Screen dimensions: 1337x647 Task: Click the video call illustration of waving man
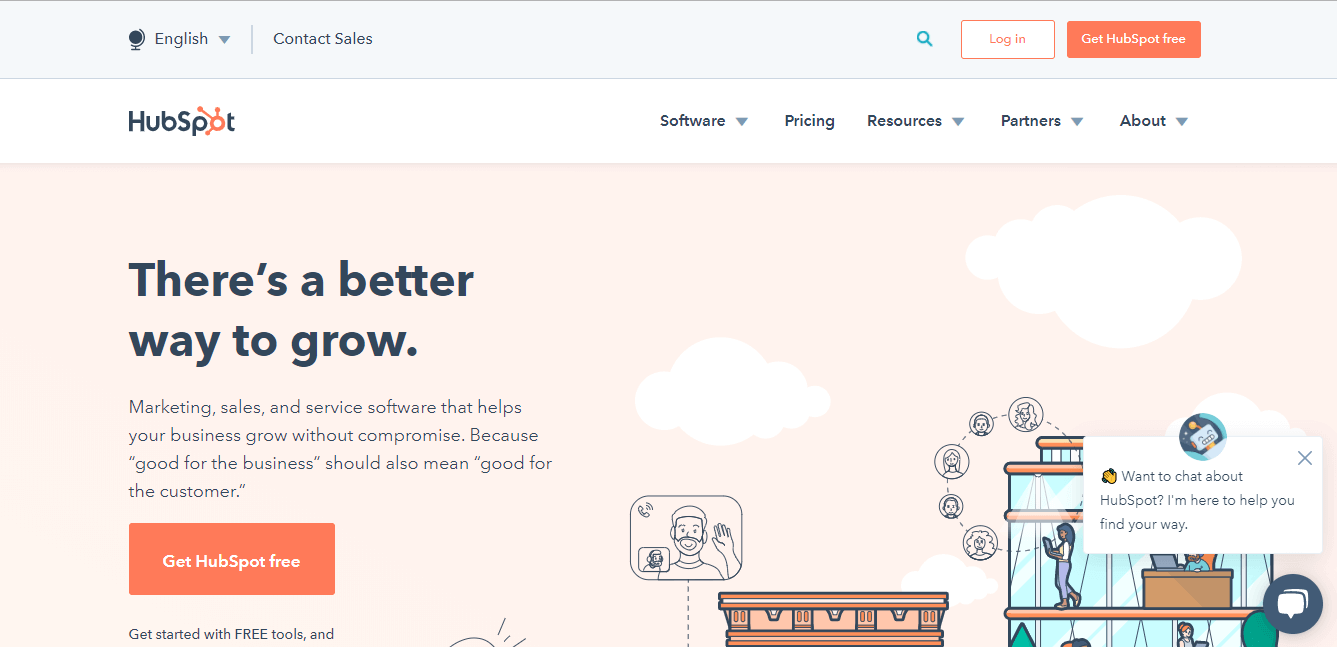[x=686, y=537]
